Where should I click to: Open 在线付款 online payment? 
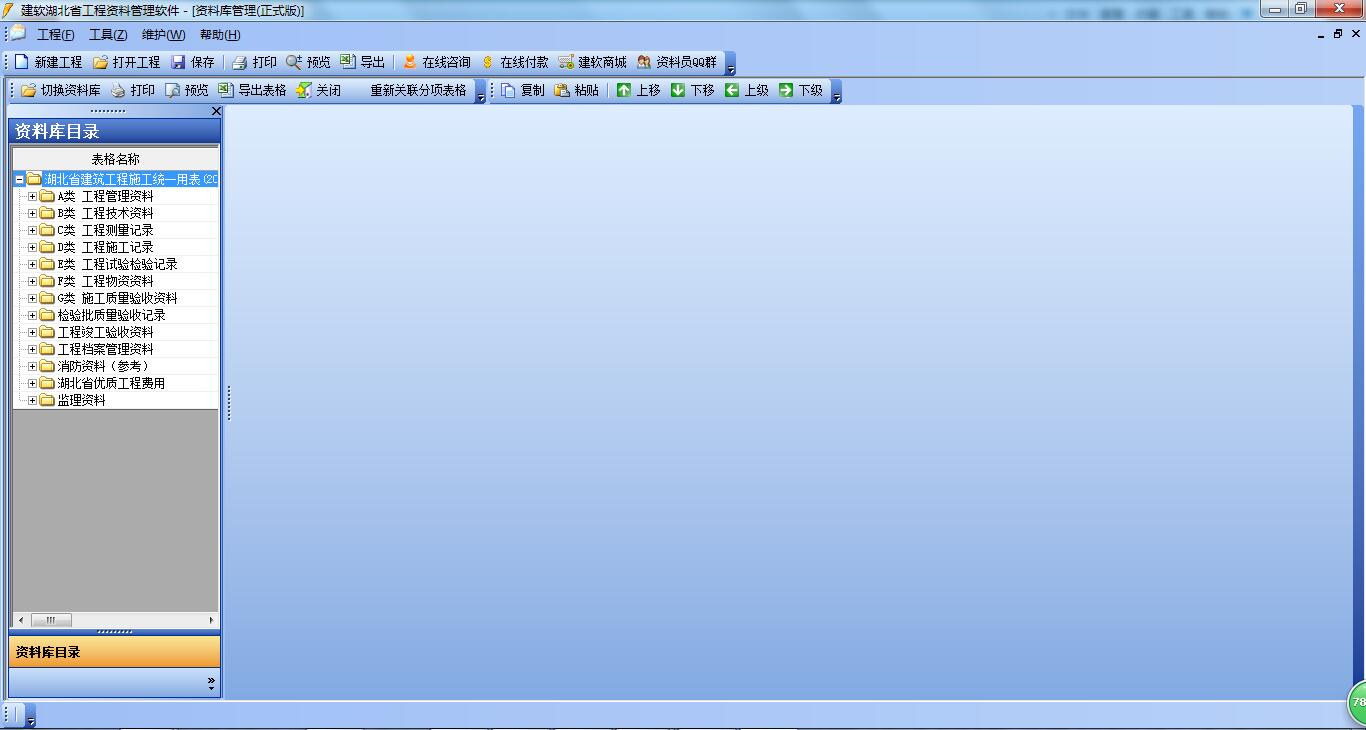(514, 62)
